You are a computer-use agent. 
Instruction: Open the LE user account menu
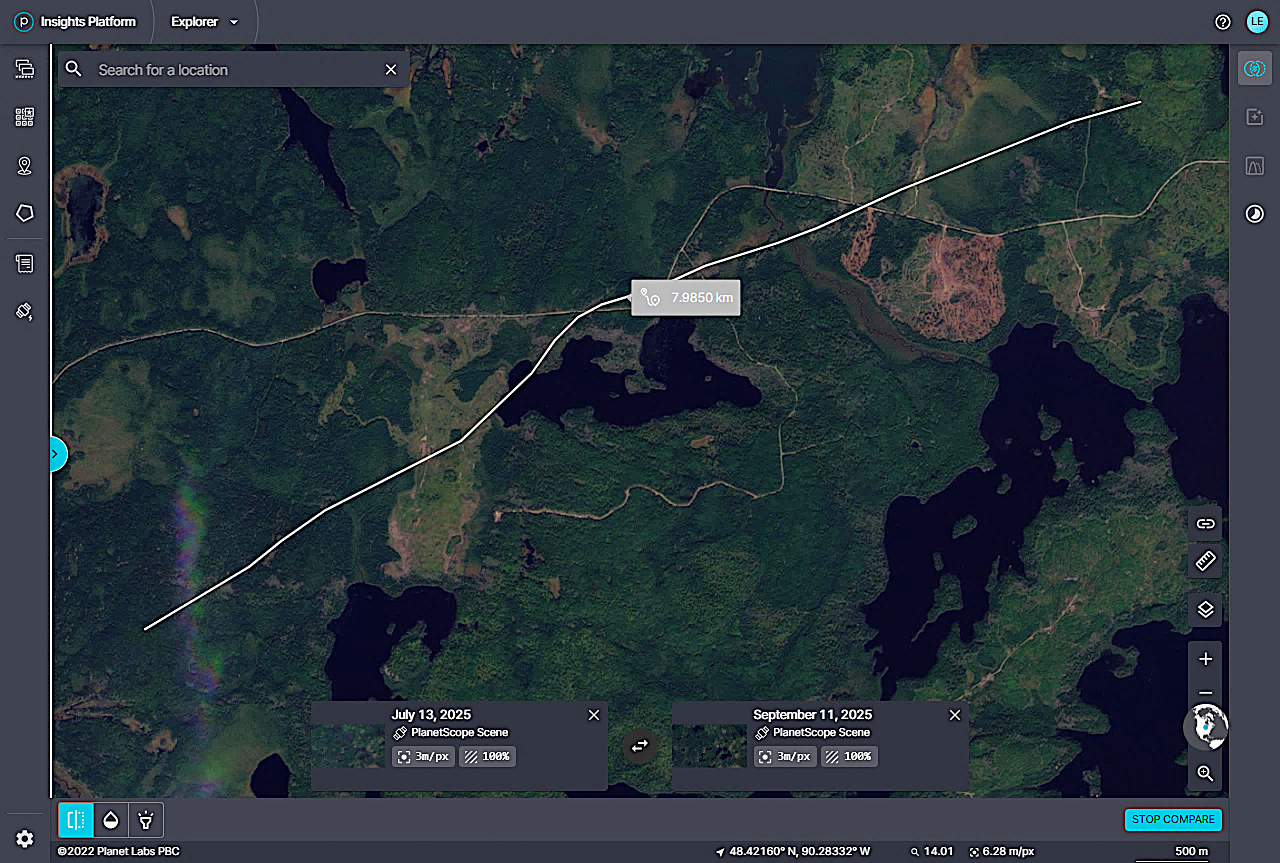pos(1257,22)
